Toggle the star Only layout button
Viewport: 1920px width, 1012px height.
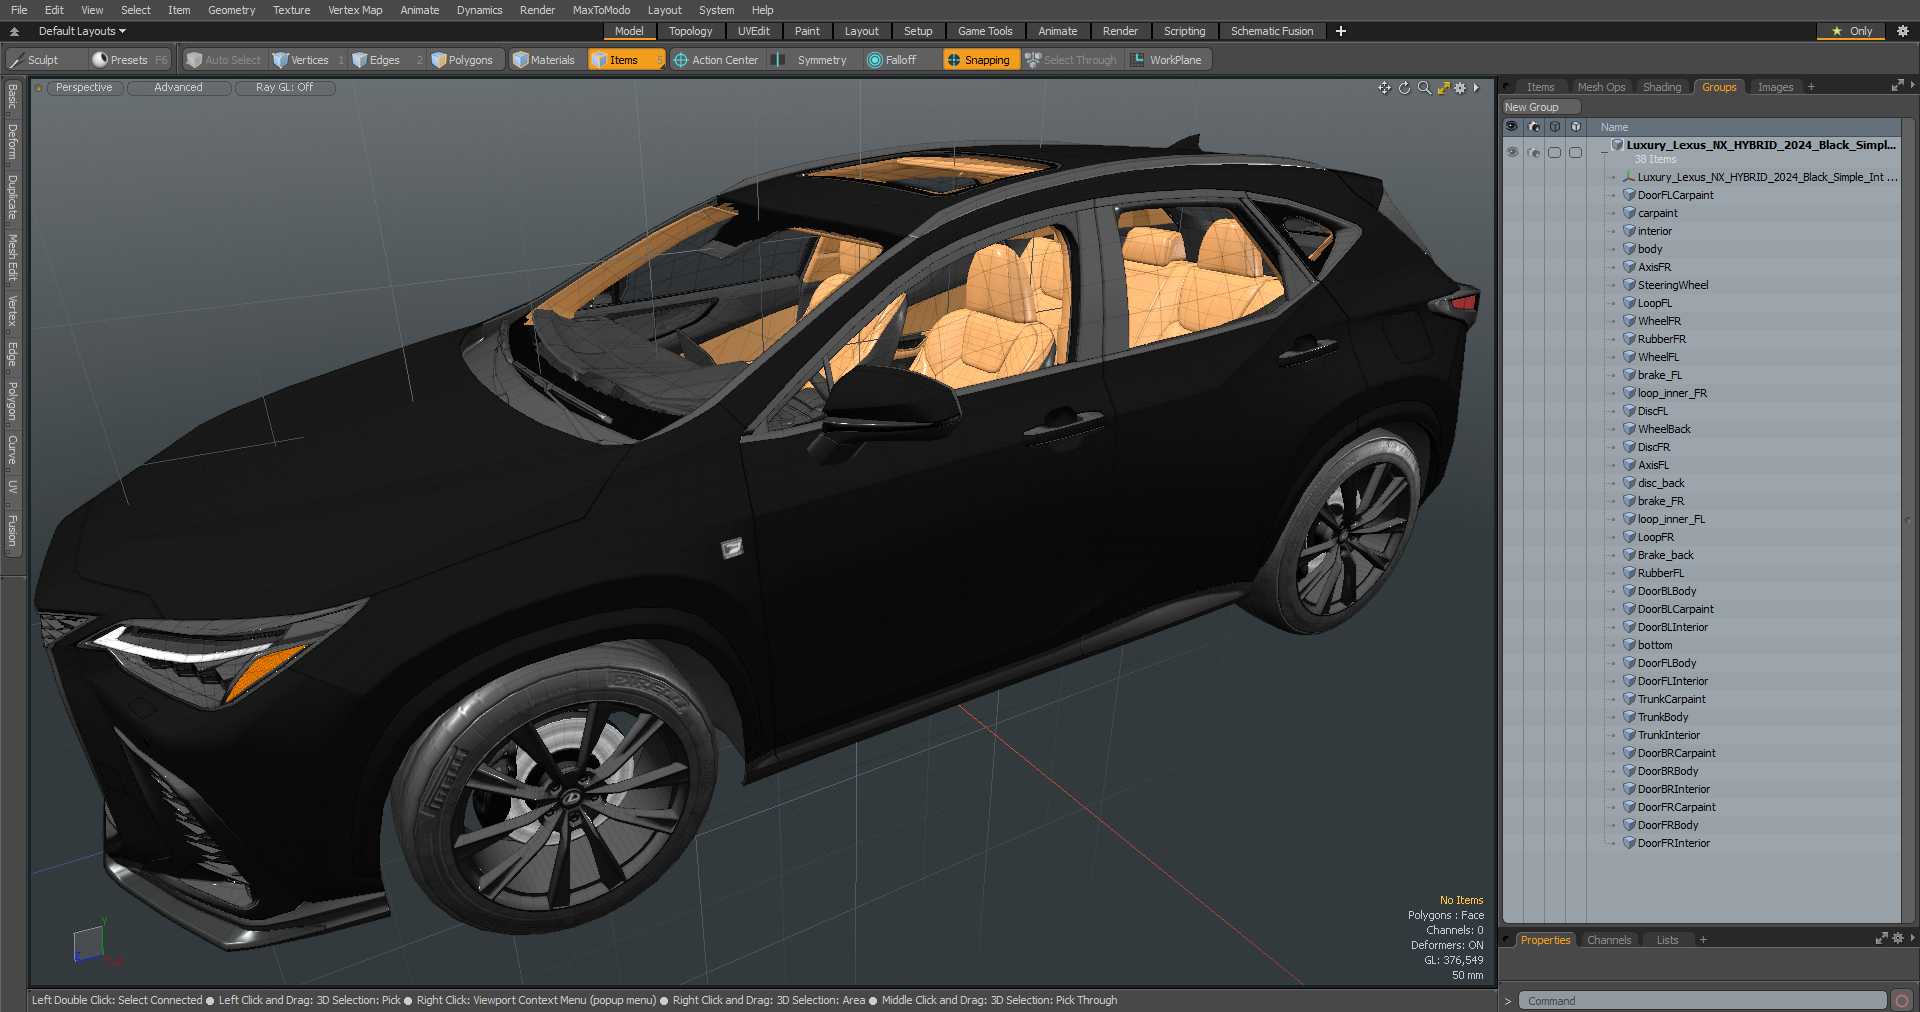pos(1851,31)
